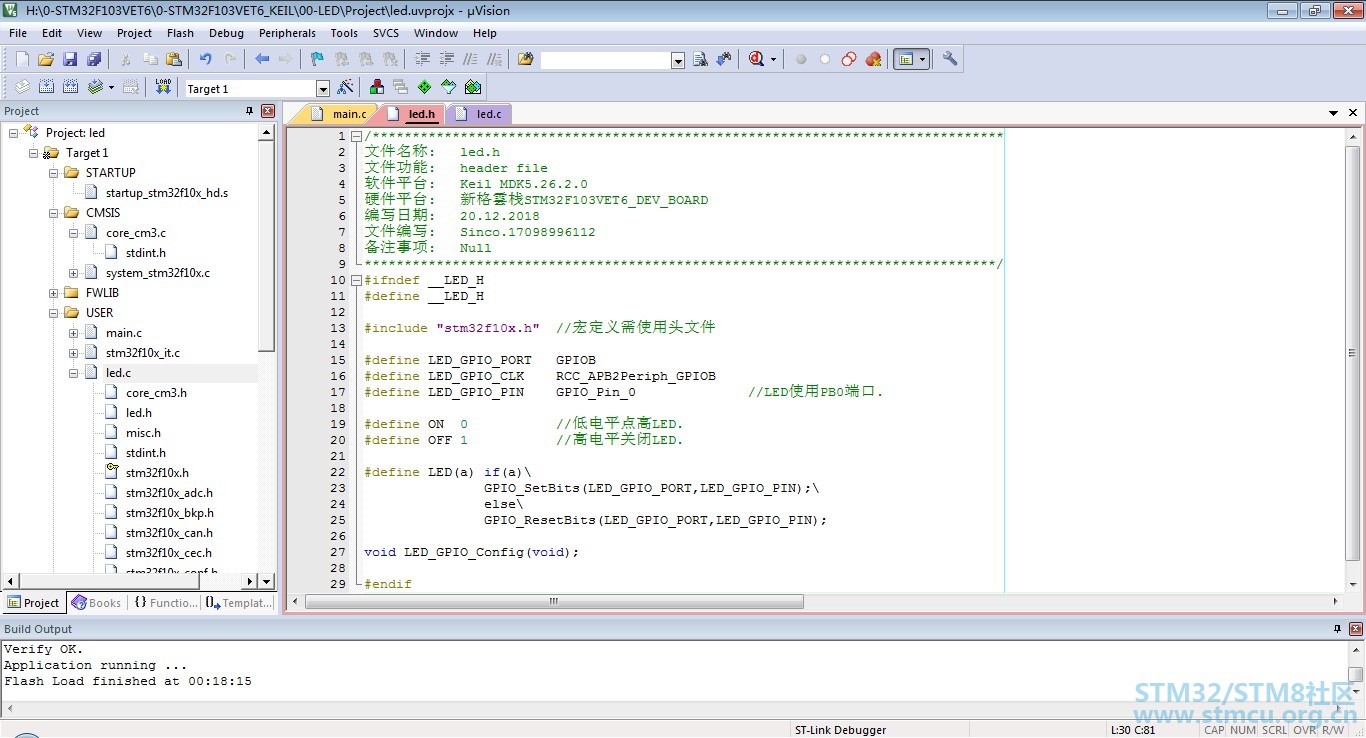Navigate backwards with the blue left arrow
The image size is (1366, 738).
(x=262, y=59)
